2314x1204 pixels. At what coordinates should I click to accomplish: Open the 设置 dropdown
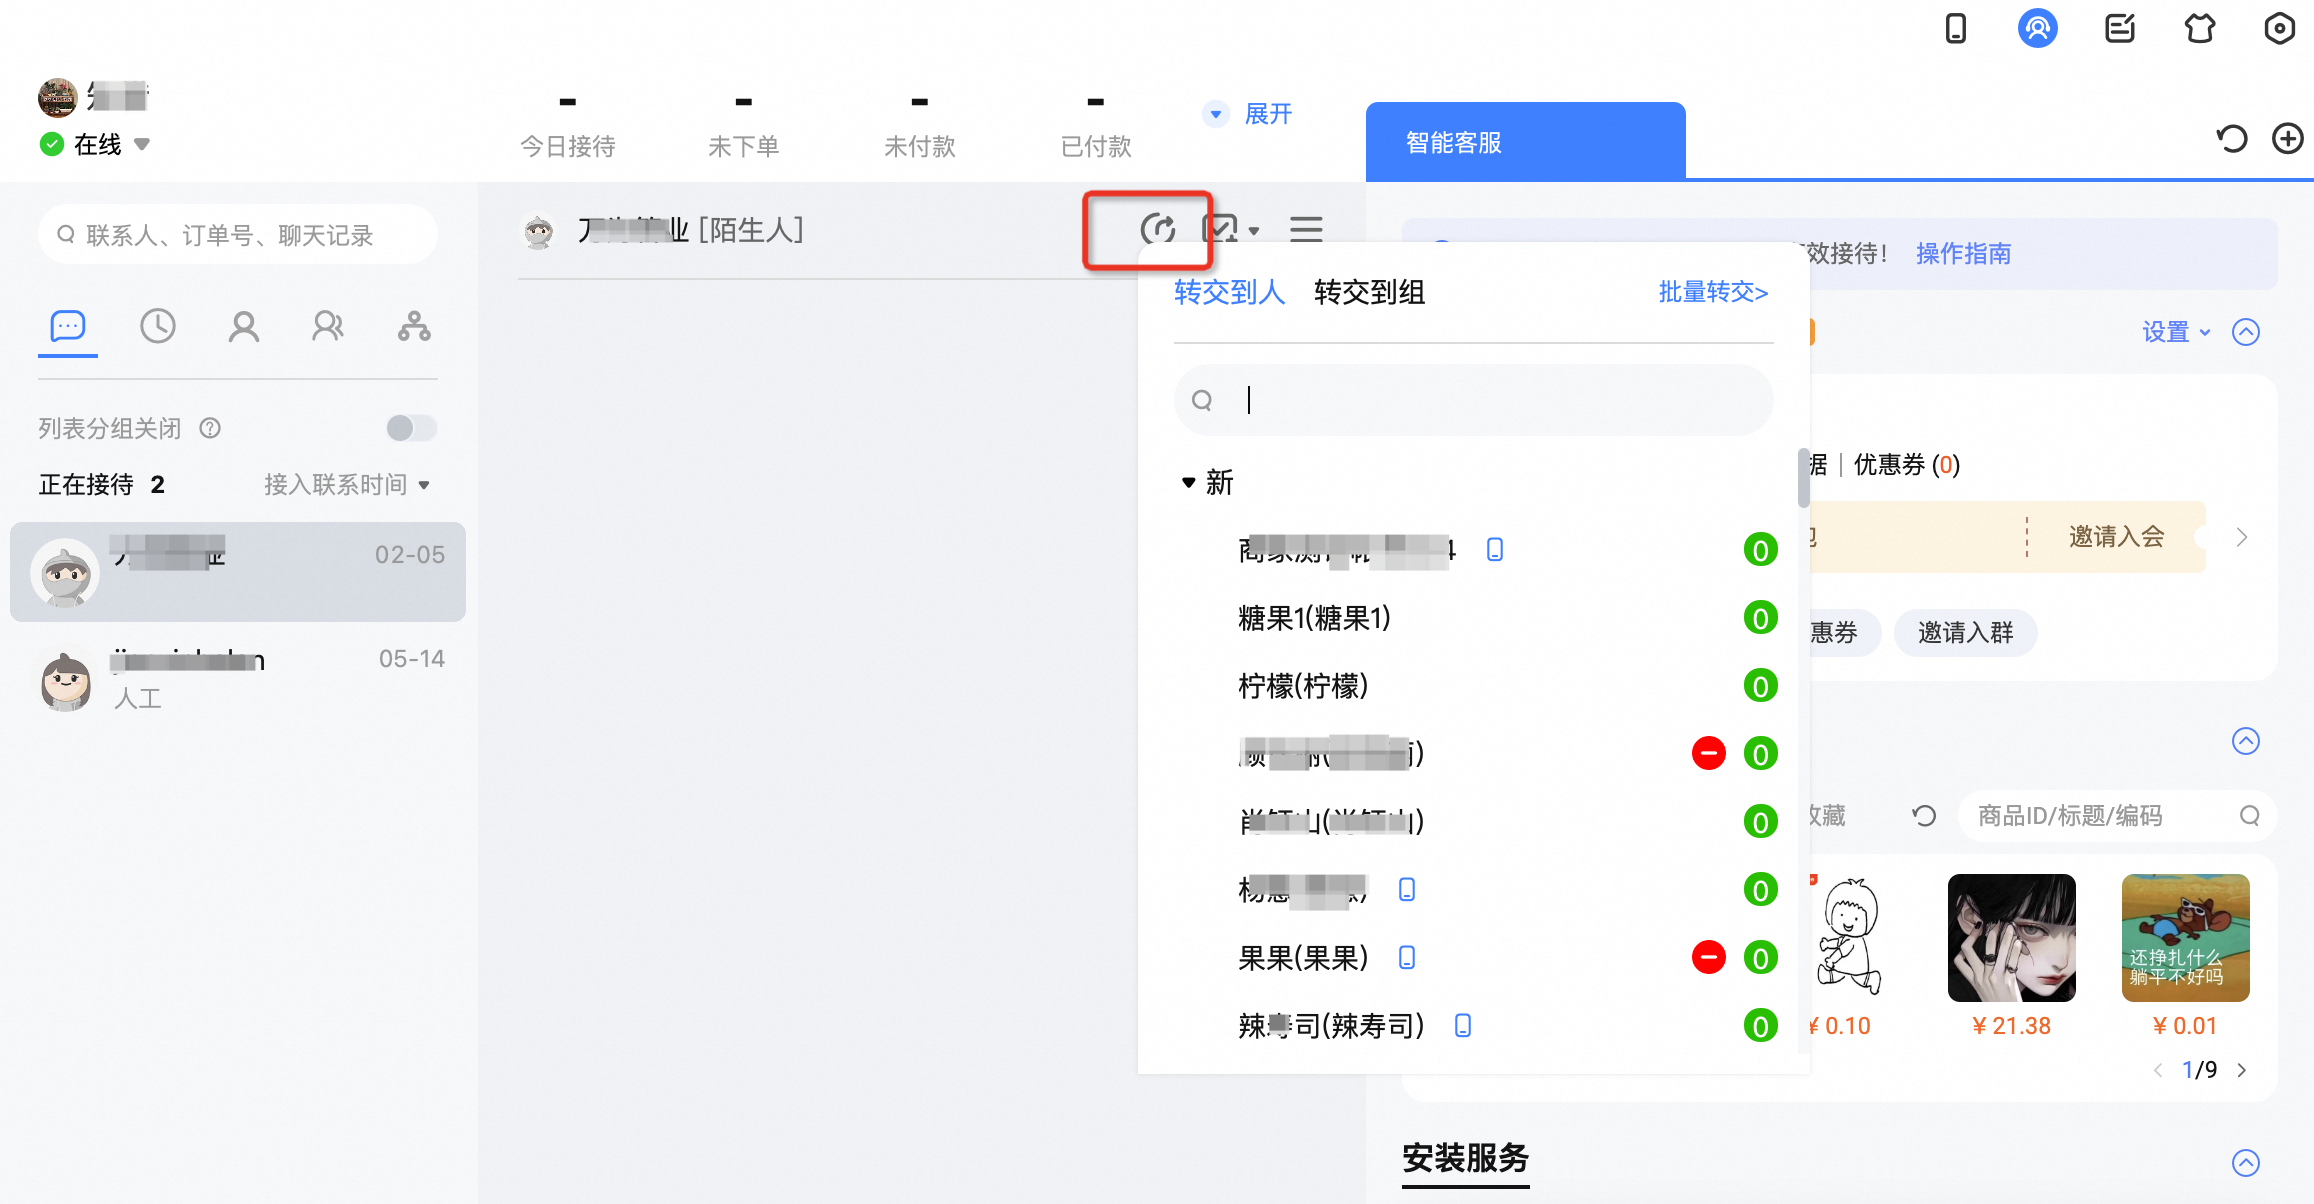tap(2176, 332)
